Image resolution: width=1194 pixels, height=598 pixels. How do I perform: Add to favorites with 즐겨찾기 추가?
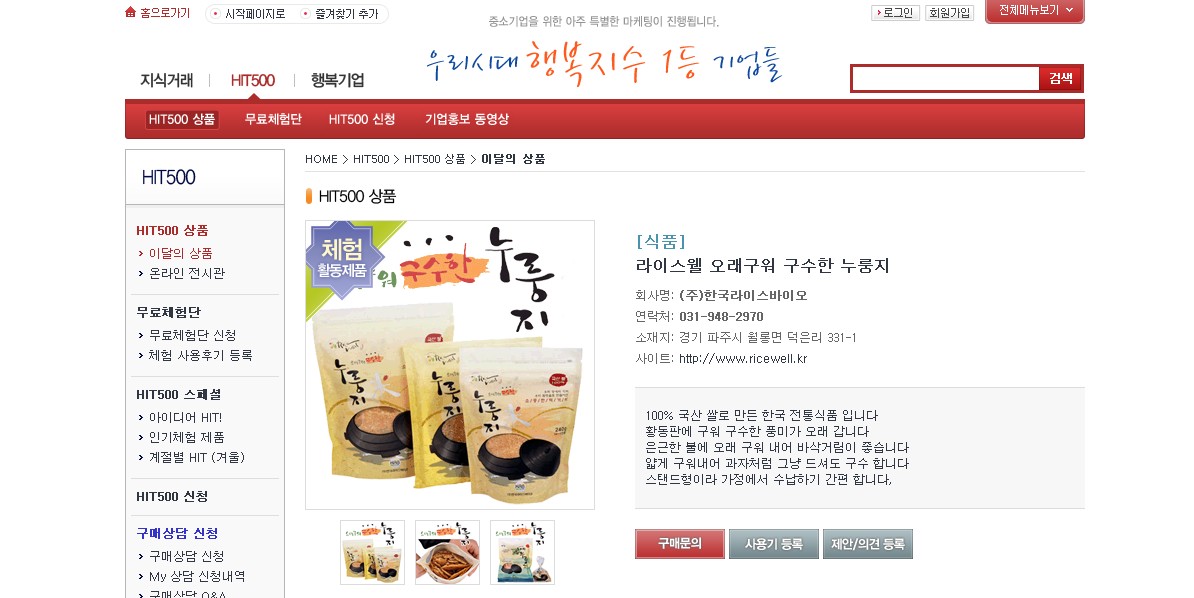(x=340, y=14)
